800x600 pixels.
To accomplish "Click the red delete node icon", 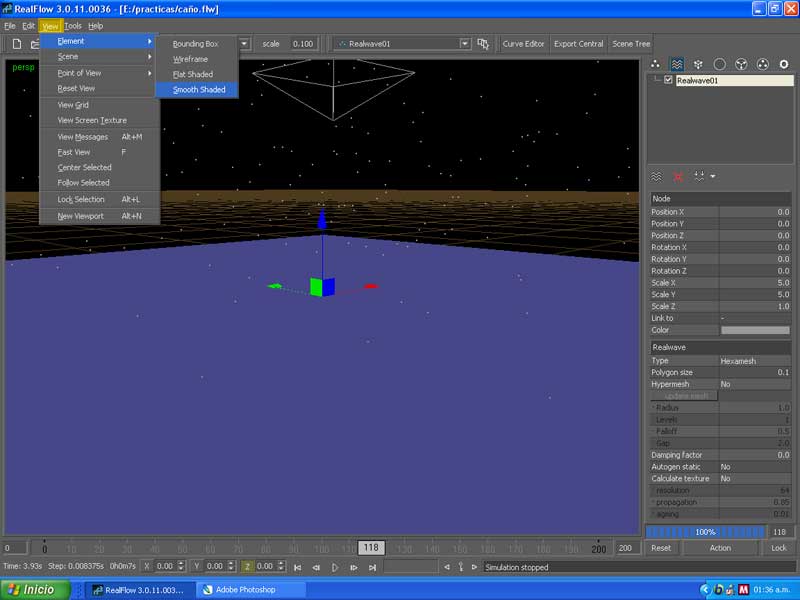I will point(678,177).
